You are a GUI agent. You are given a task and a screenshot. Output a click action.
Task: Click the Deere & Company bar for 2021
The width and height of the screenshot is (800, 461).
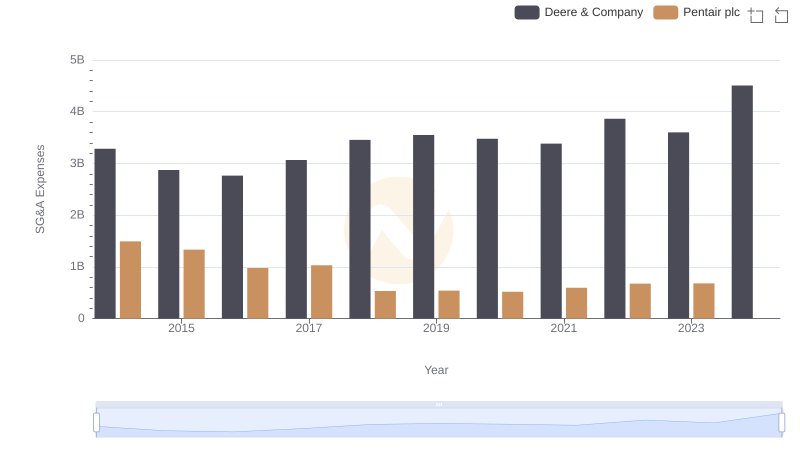(x=551, y=231)
